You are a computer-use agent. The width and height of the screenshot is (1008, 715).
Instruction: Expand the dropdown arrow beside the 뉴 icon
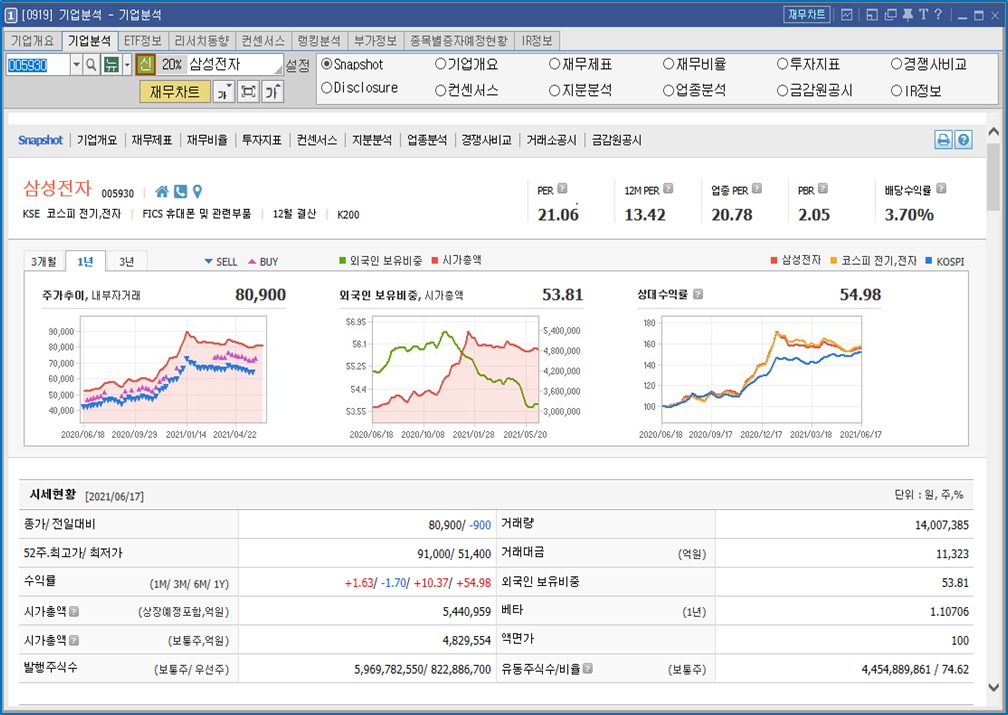pos(127,64)
